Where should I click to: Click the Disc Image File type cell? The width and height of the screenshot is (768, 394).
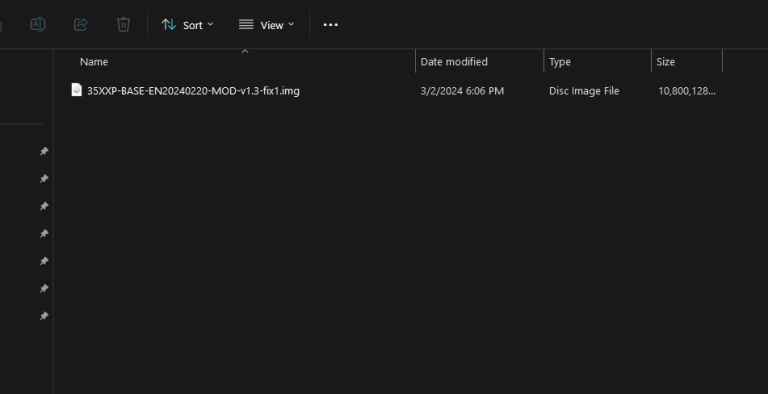(584, 91)
